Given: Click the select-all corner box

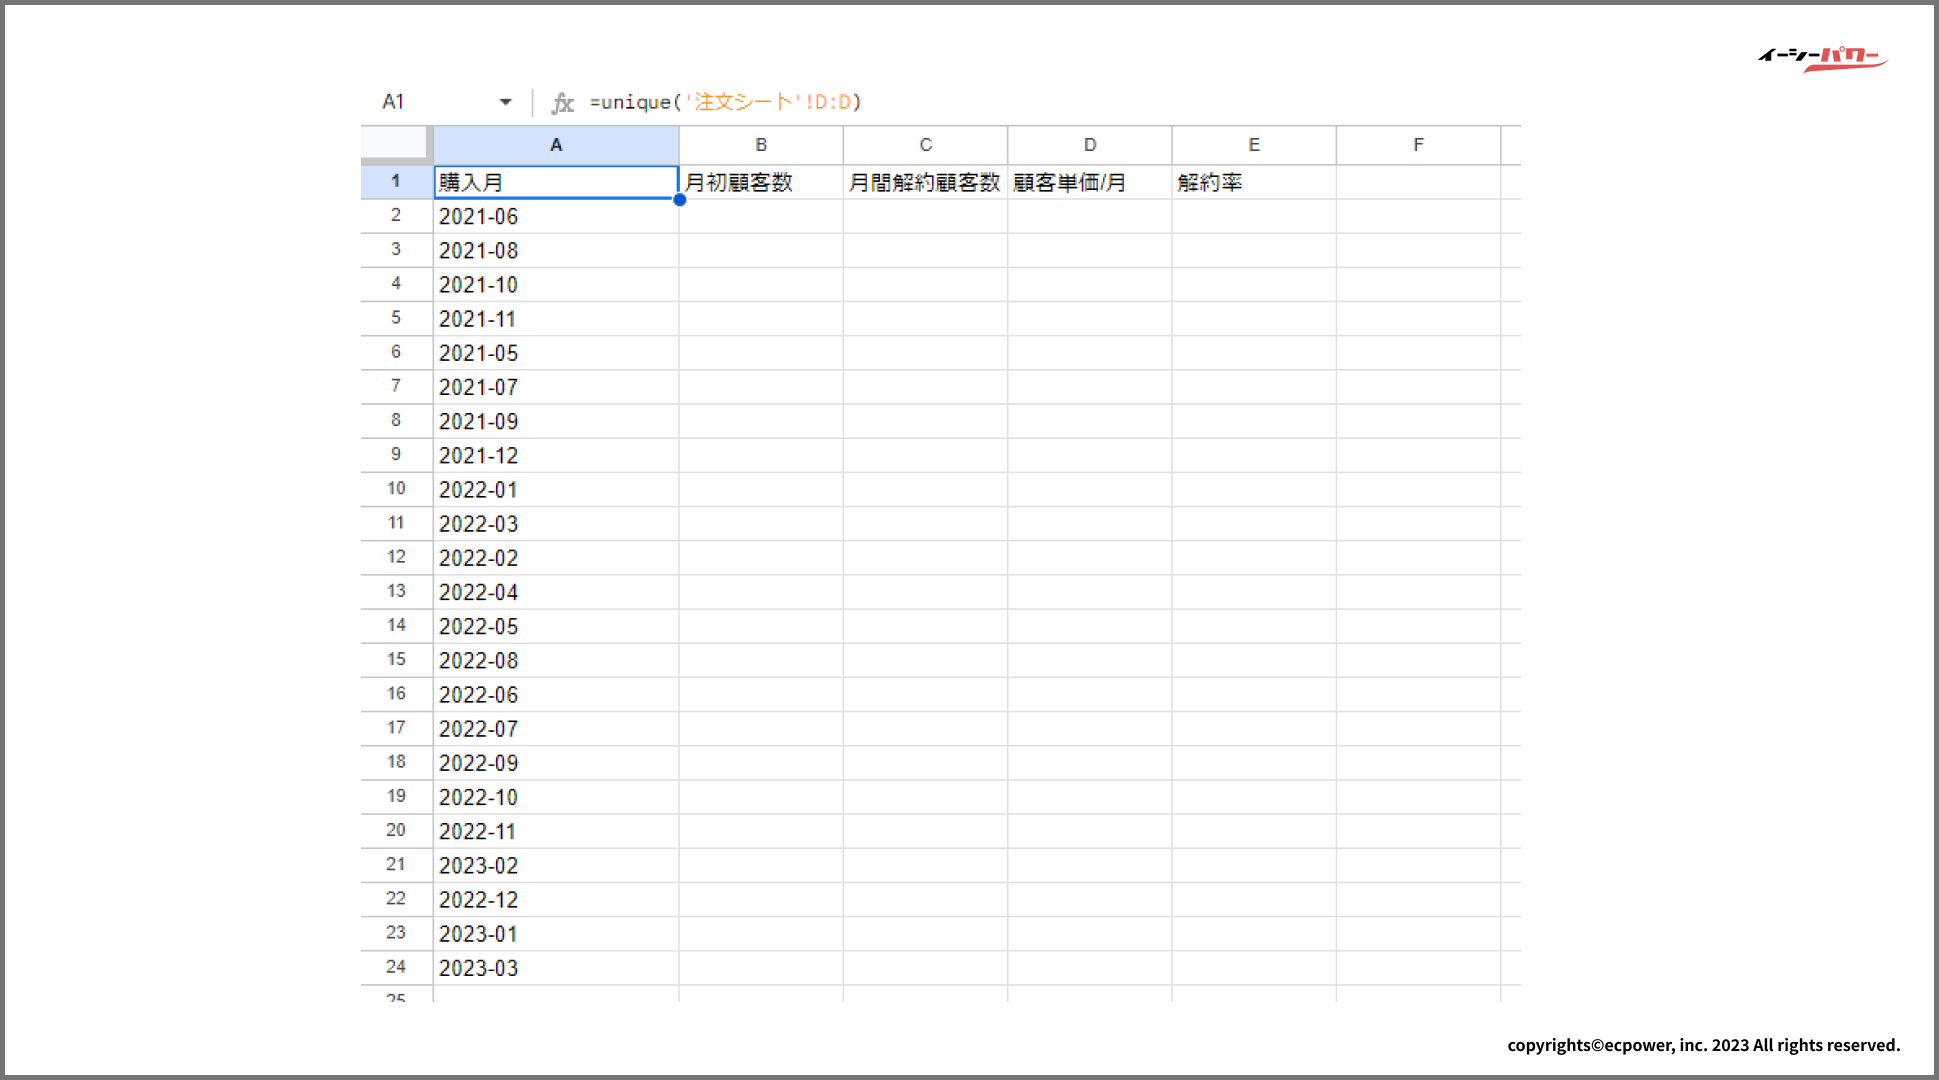Looking at the screenshot, I should 395,143.
